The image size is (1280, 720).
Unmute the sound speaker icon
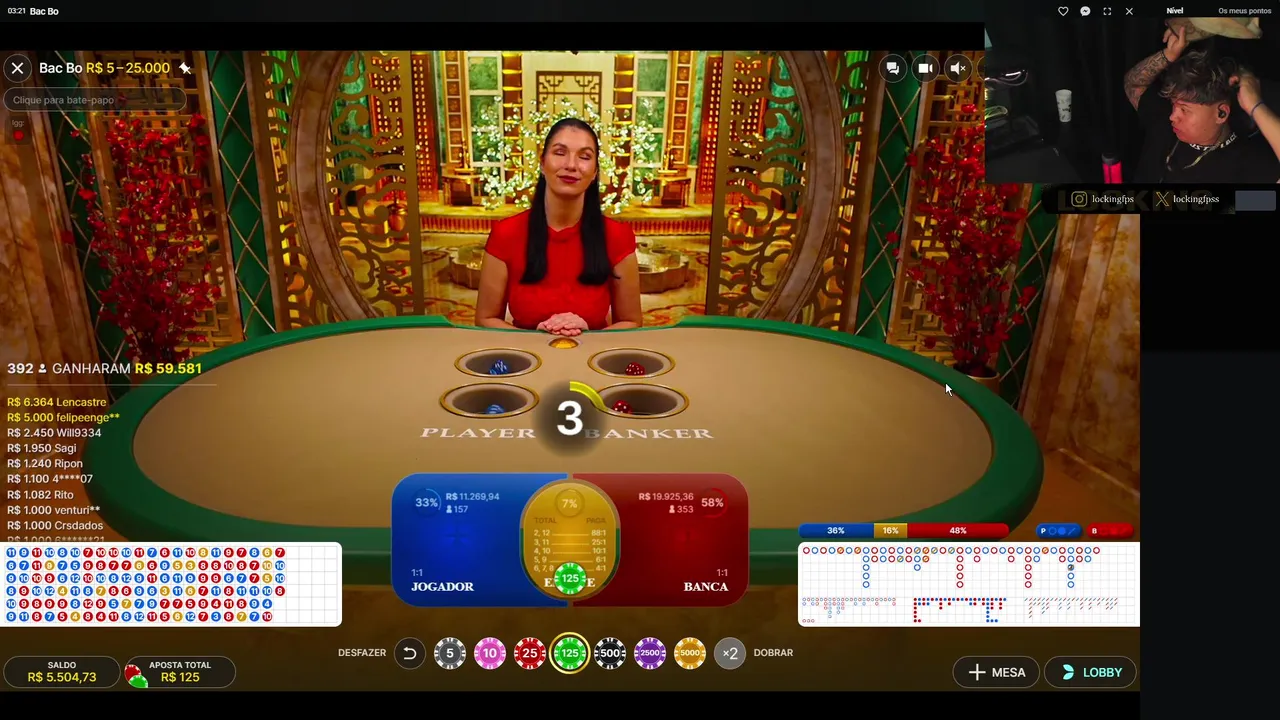(958, 68)
